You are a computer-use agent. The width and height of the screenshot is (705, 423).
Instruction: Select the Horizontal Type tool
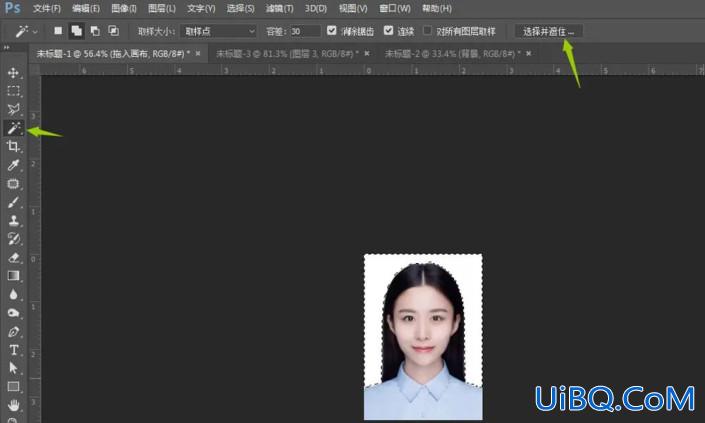(x=13, y=350)
